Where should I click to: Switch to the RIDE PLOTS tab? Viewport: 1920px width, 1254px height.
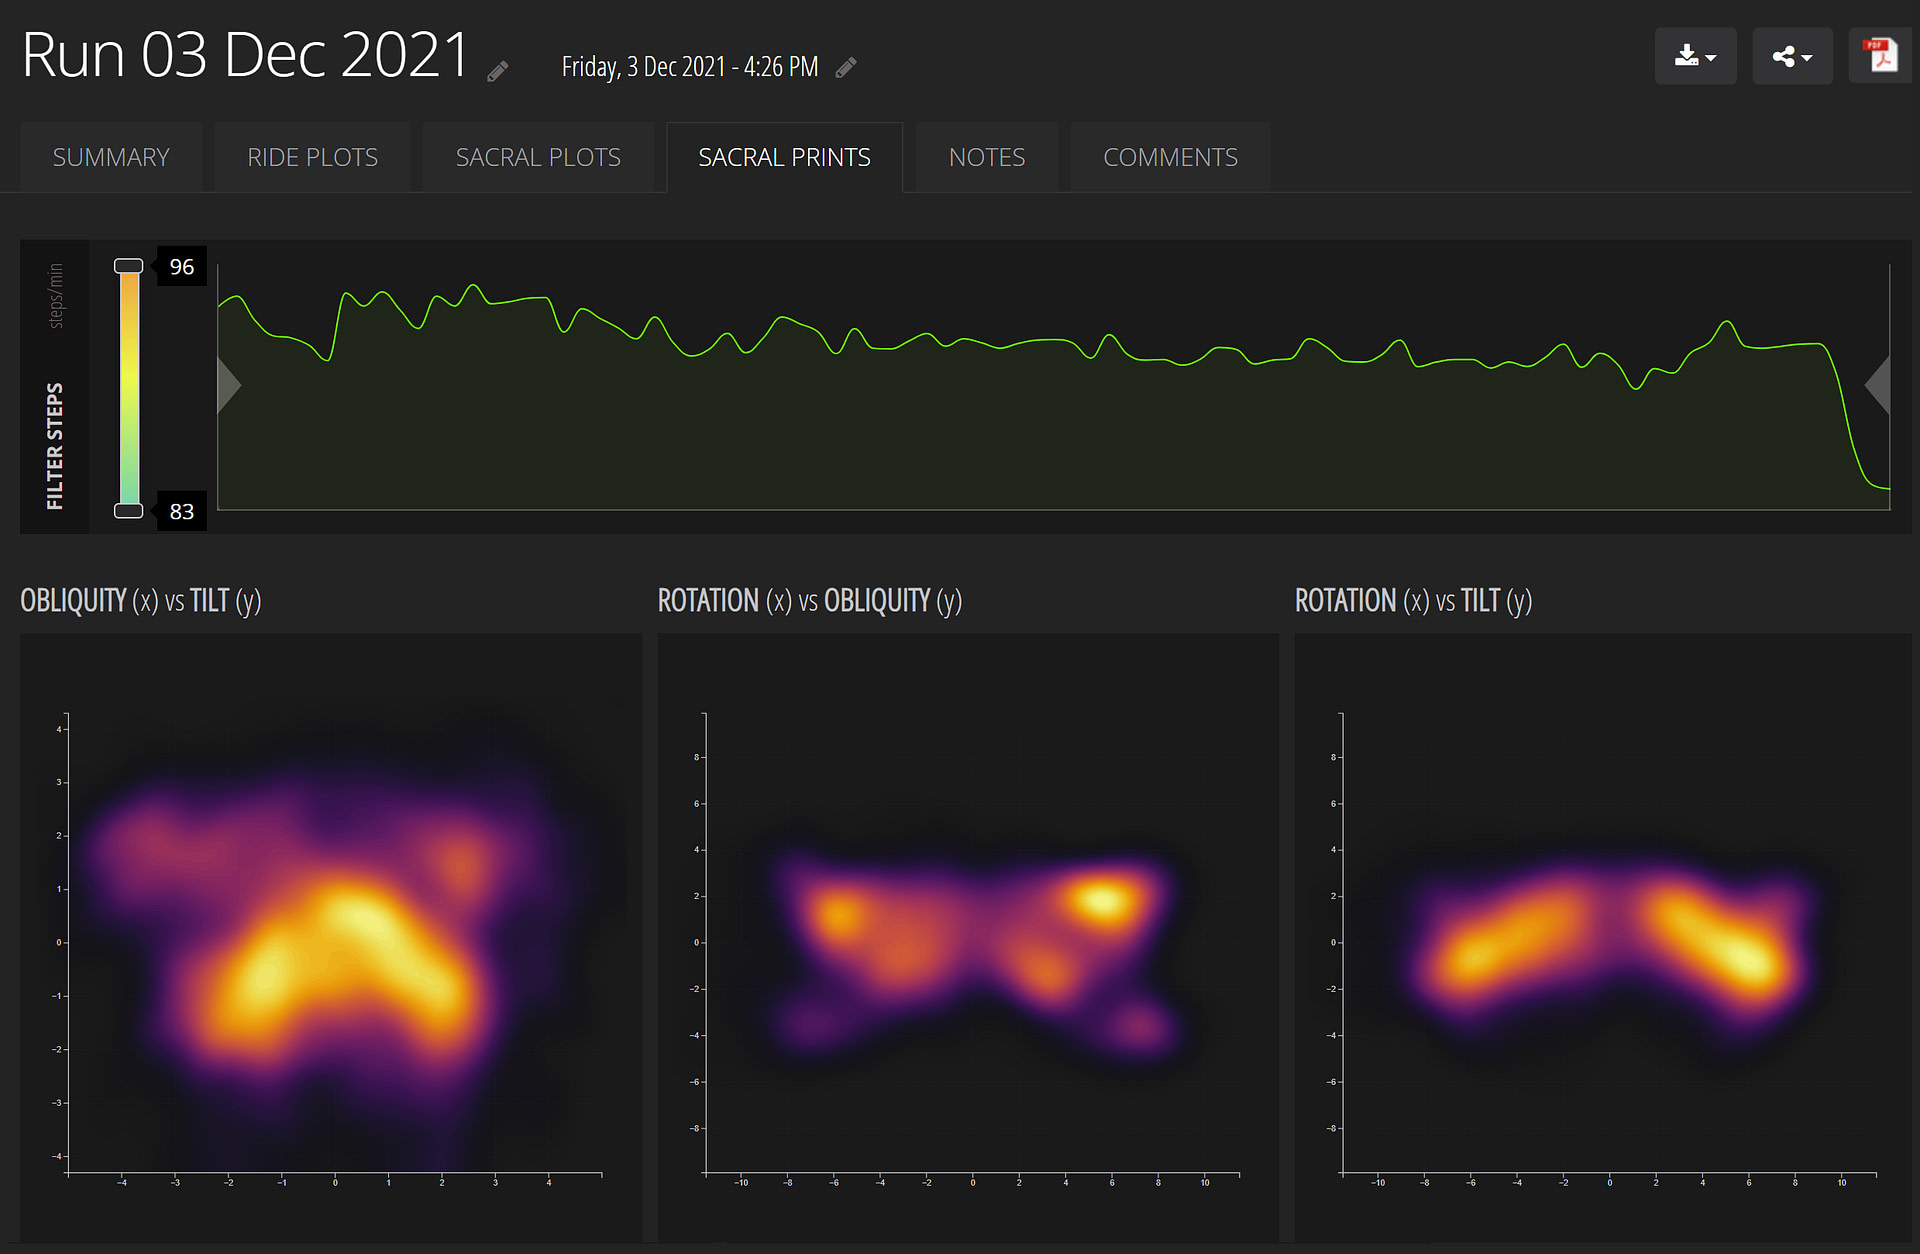pos(311,157)
